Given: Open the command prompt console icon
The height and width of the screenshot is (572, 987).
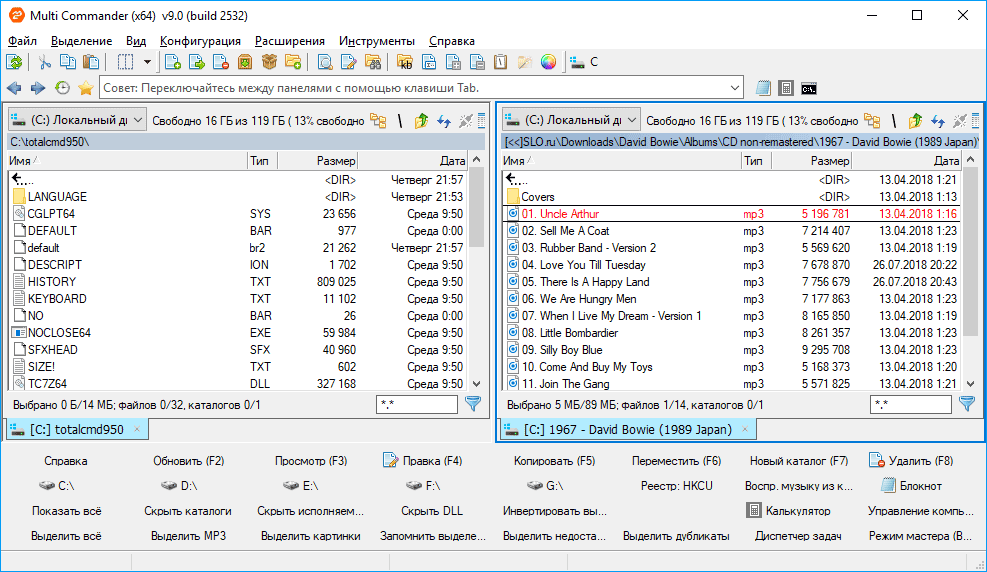Looking at the screenshot, I should pos(809,89).
